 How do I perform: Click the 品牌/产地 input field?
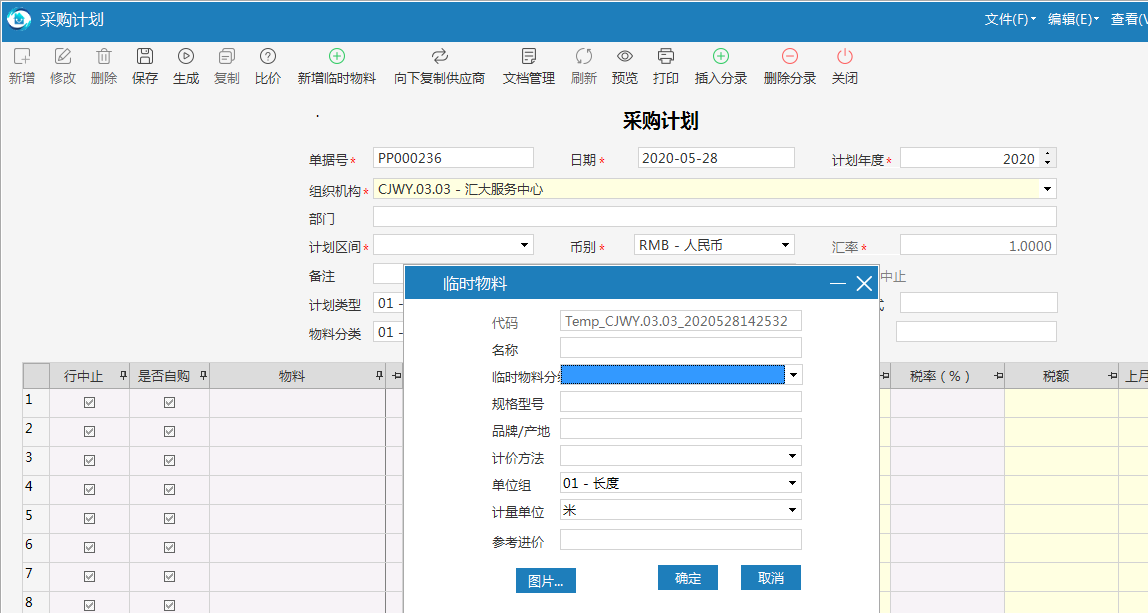pos(681,429)
